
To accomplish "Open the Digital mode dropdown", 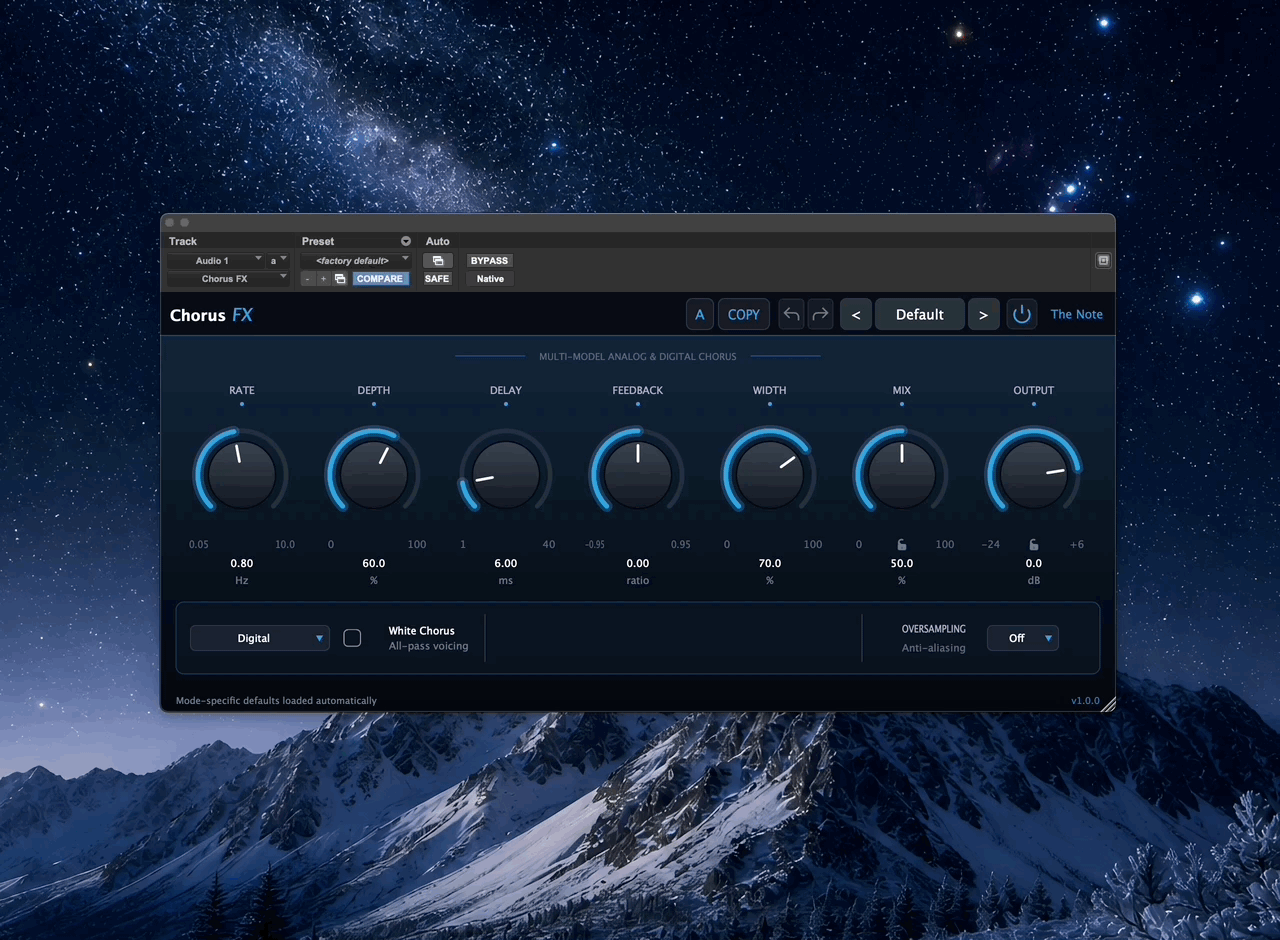I will (260, 638).
